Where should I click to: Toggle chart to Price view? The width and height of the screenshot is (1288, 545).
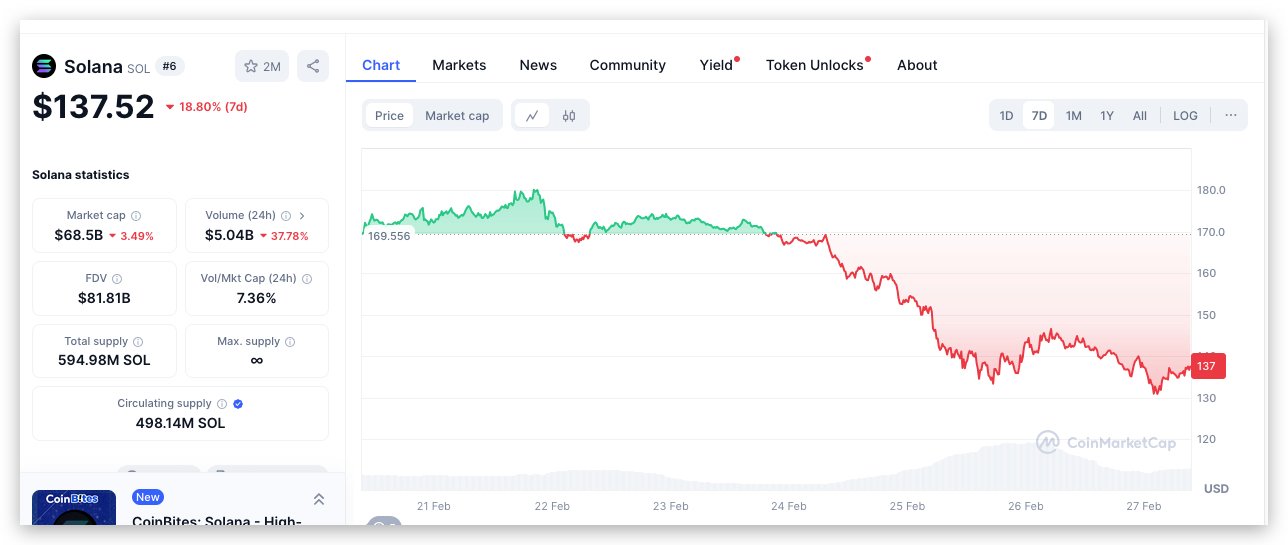(x=389, y=115)
